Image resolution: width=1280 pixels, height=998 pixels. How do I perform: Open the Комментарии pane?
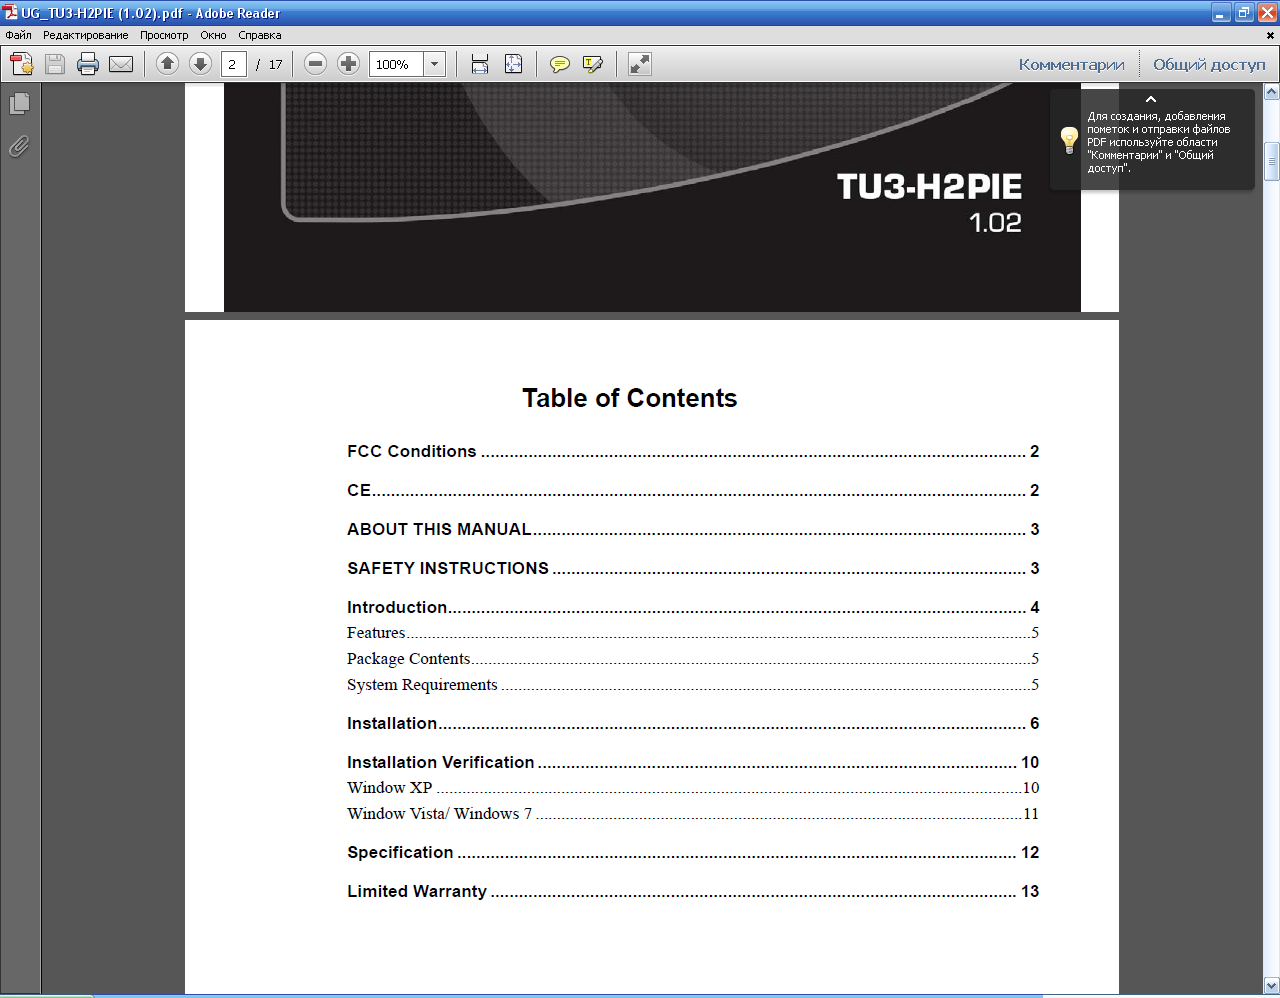tap(1071, 65)
